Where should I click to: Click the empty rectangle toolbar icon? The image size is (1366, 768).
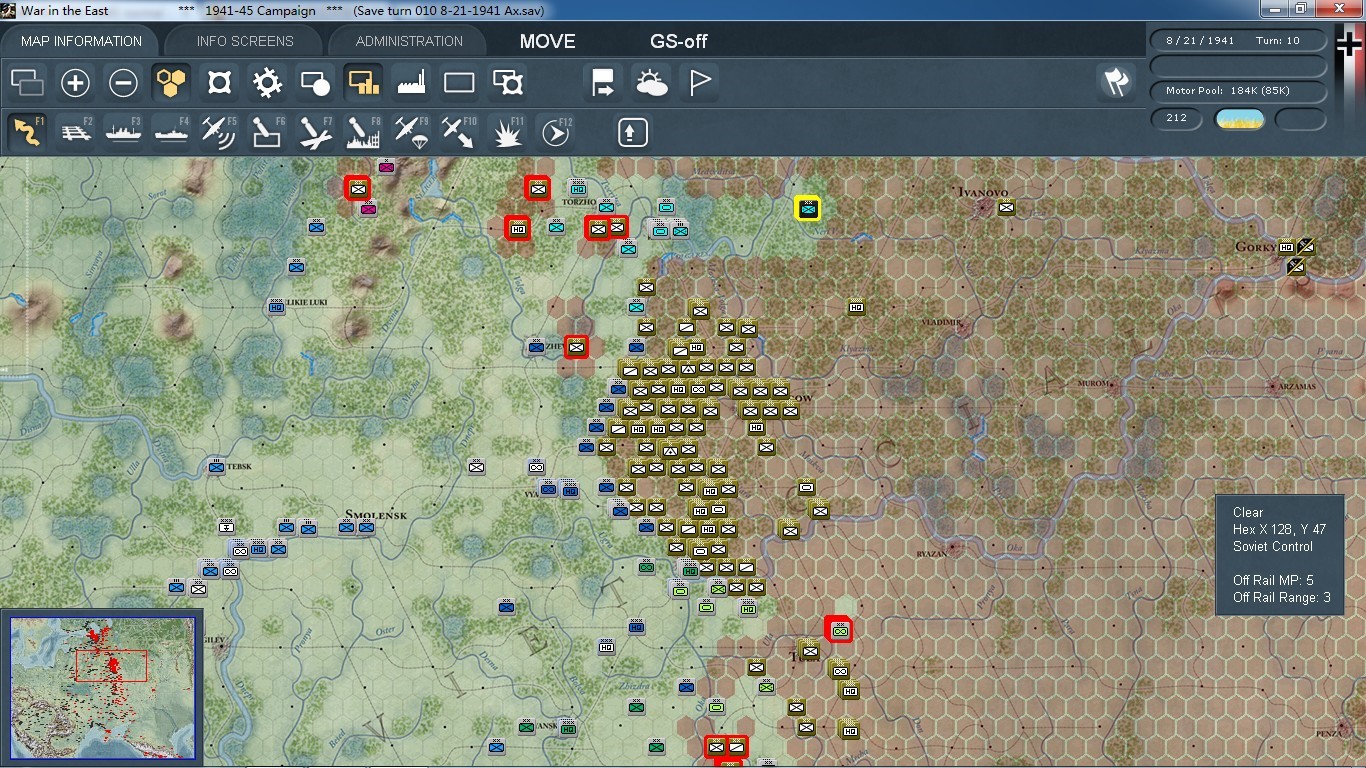(459, 83)
